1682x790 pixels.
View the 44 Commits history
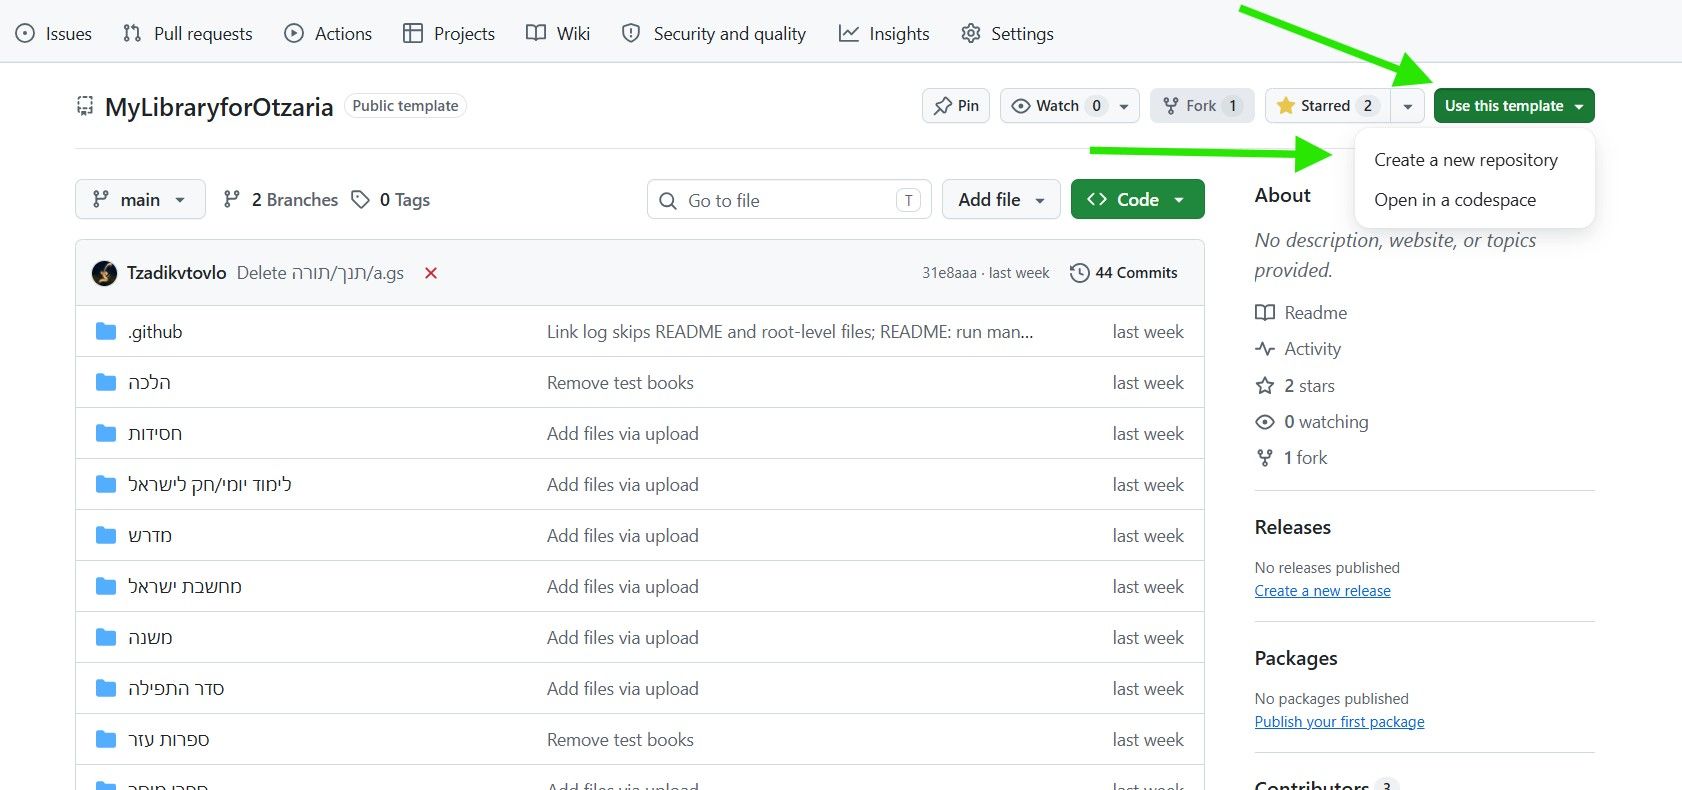coord(1124,273)
